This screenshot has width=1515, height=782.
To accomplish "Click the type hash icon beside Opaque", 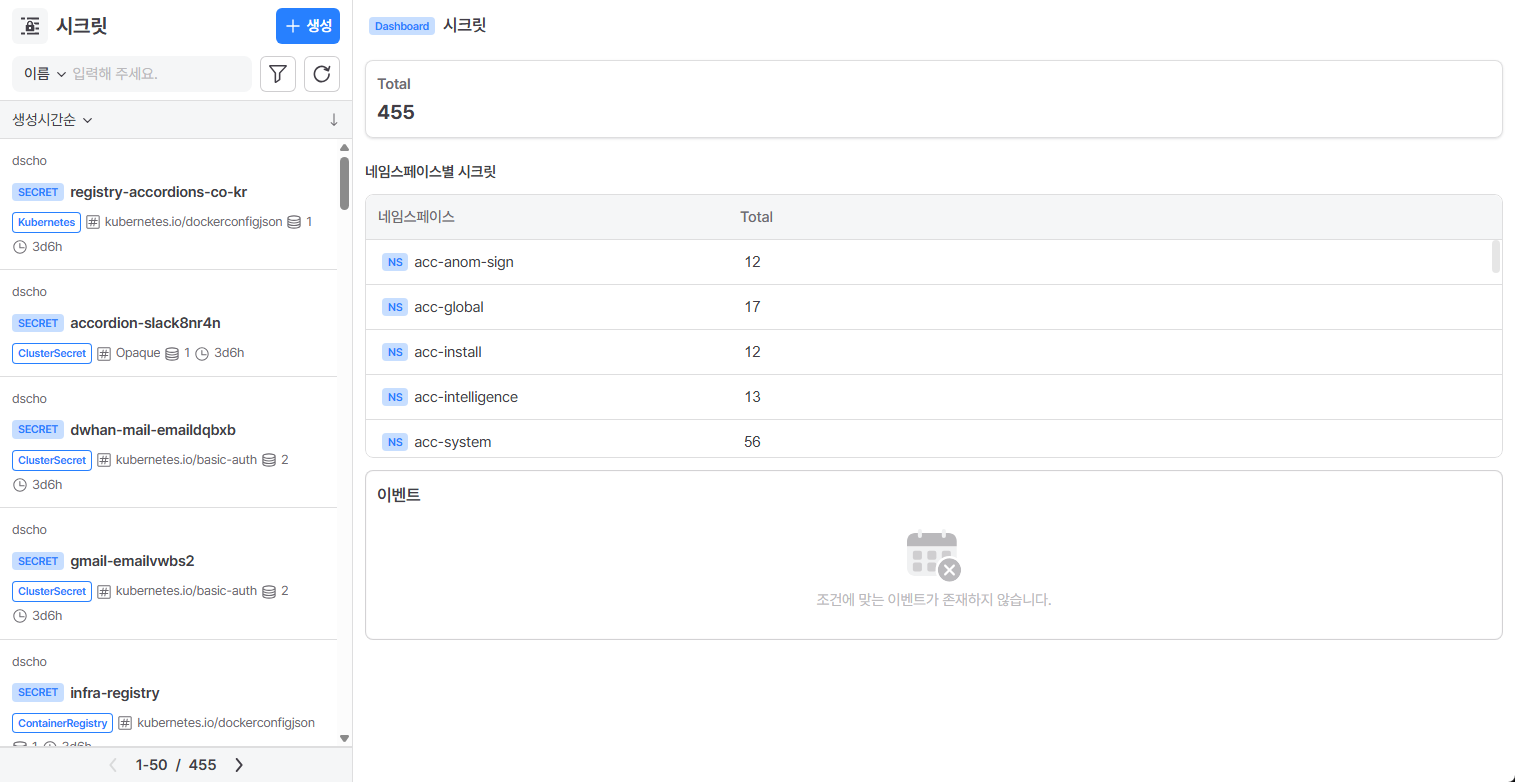I will pyautogui.click(x=104, y=353).
